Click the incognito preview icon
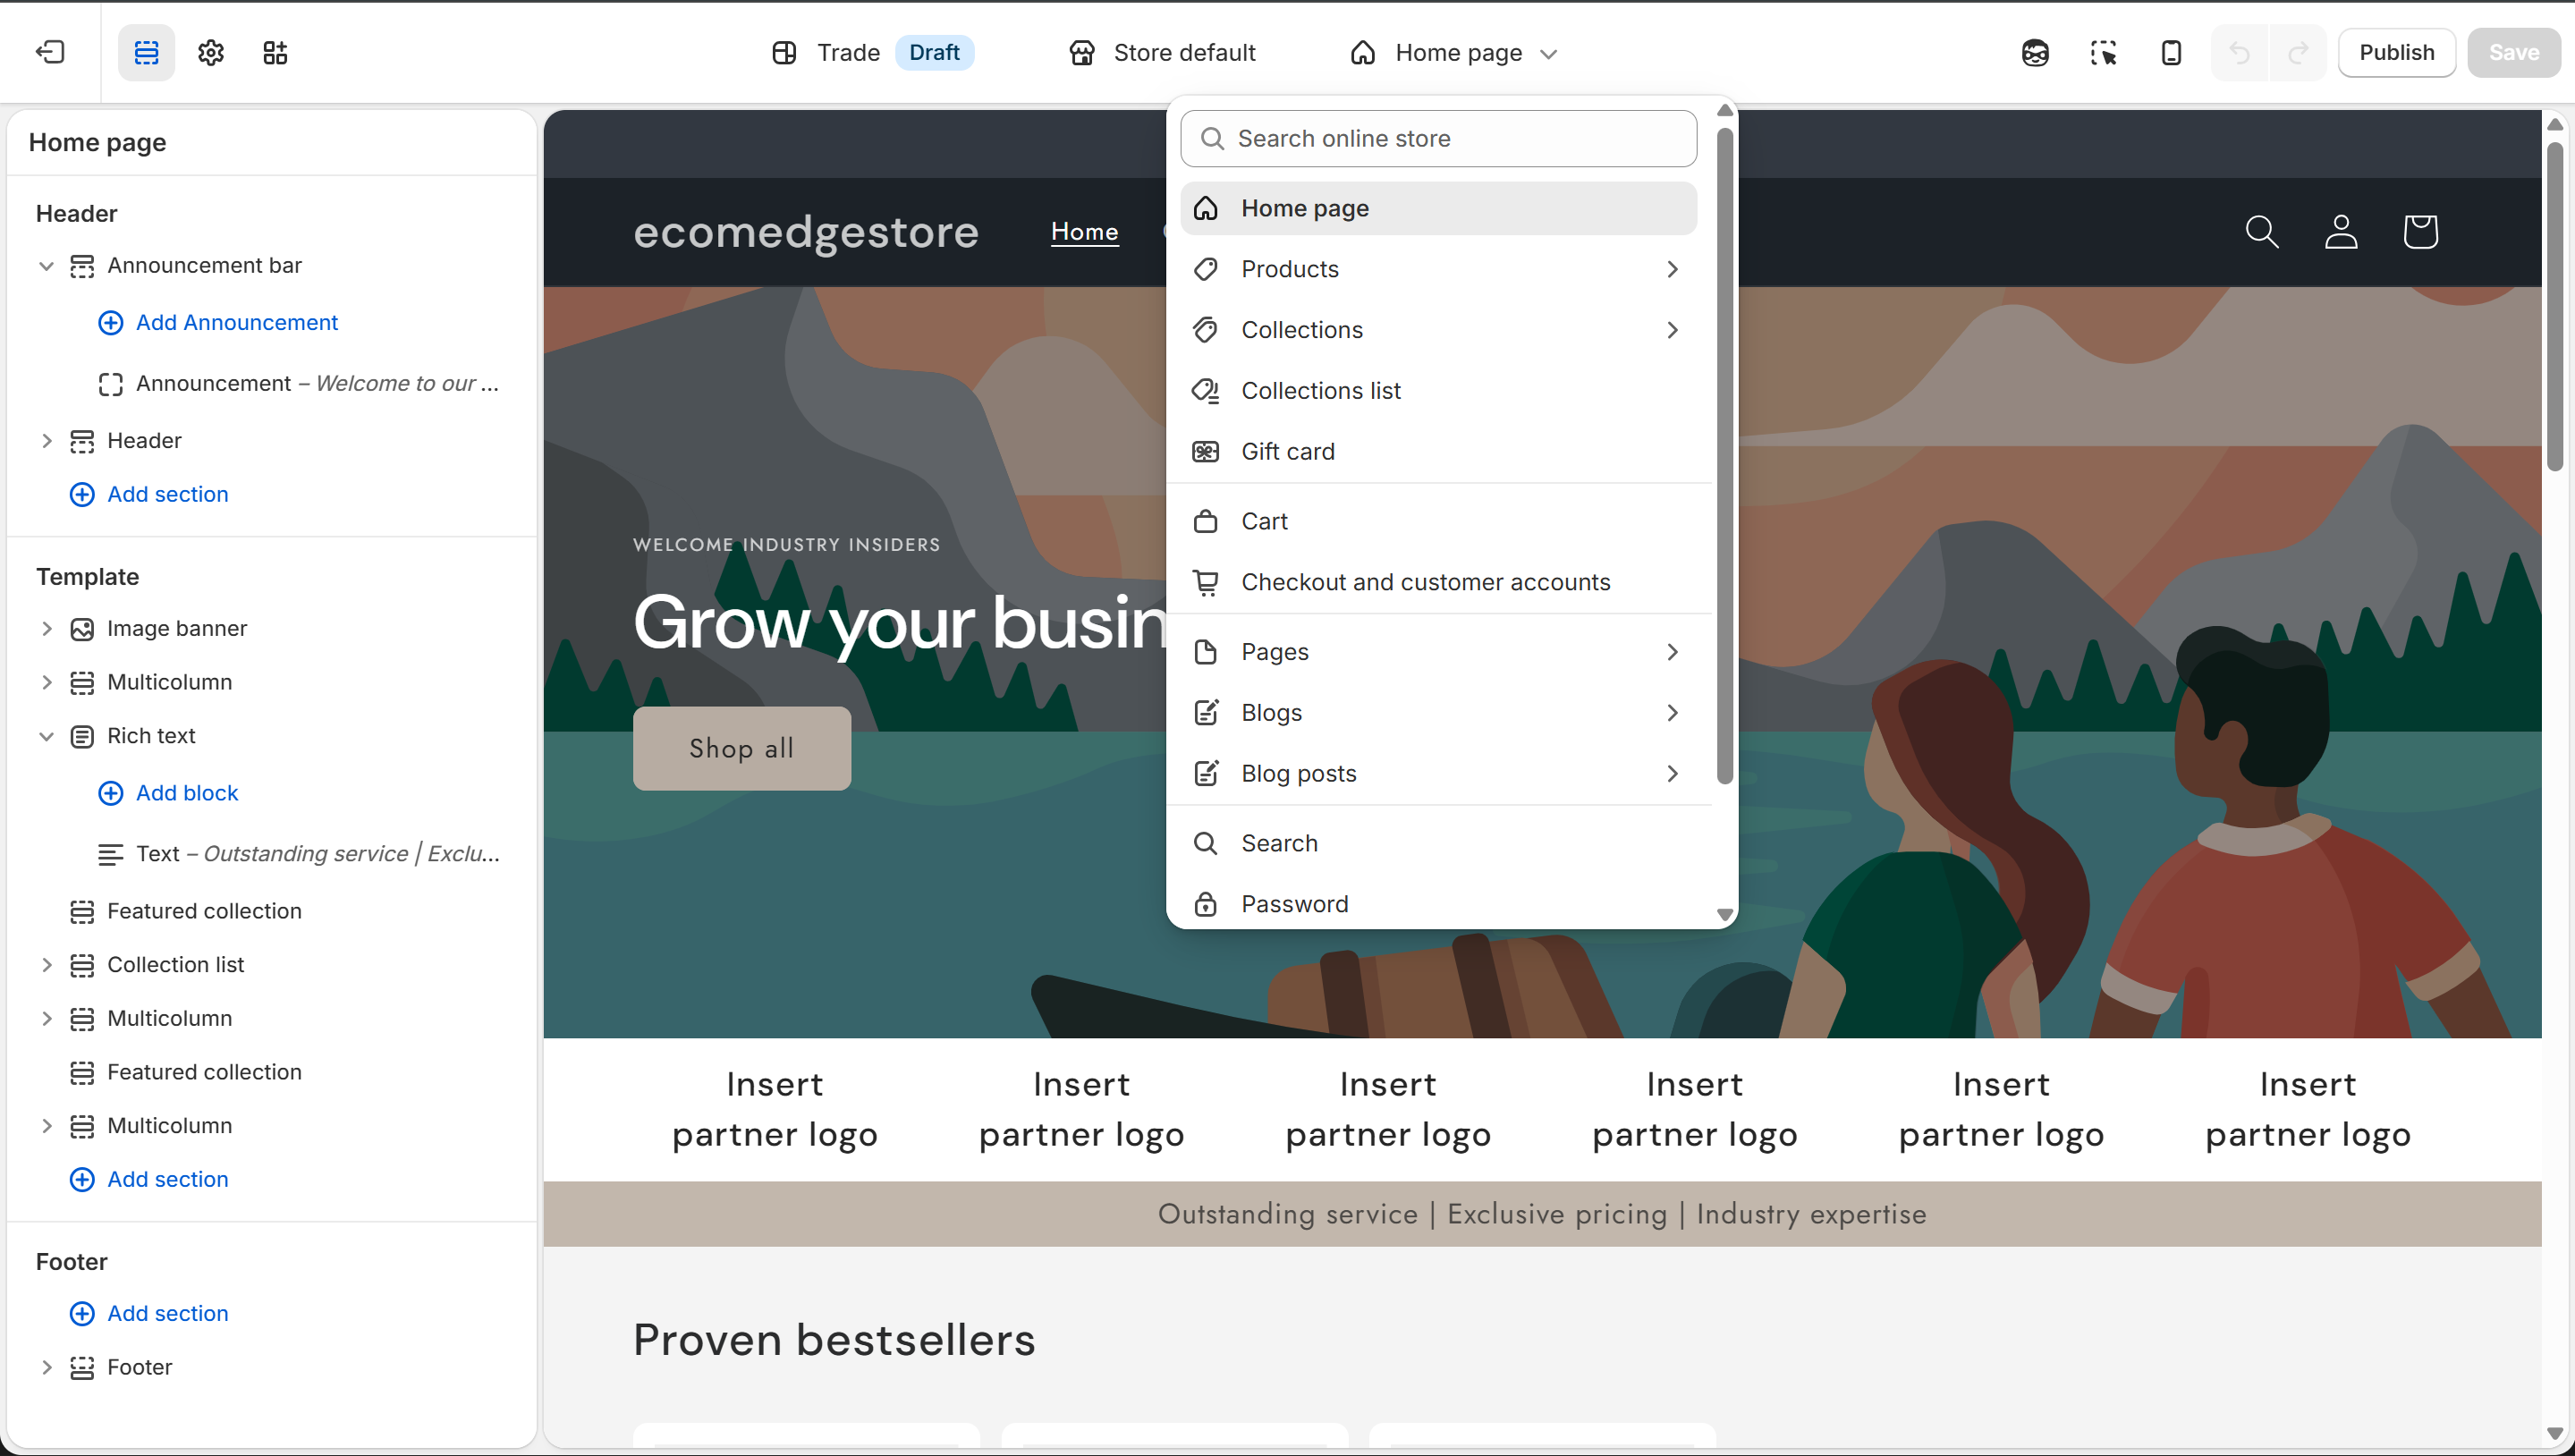Viewport: 2575px width, 1456px height. click(2036, 52)
